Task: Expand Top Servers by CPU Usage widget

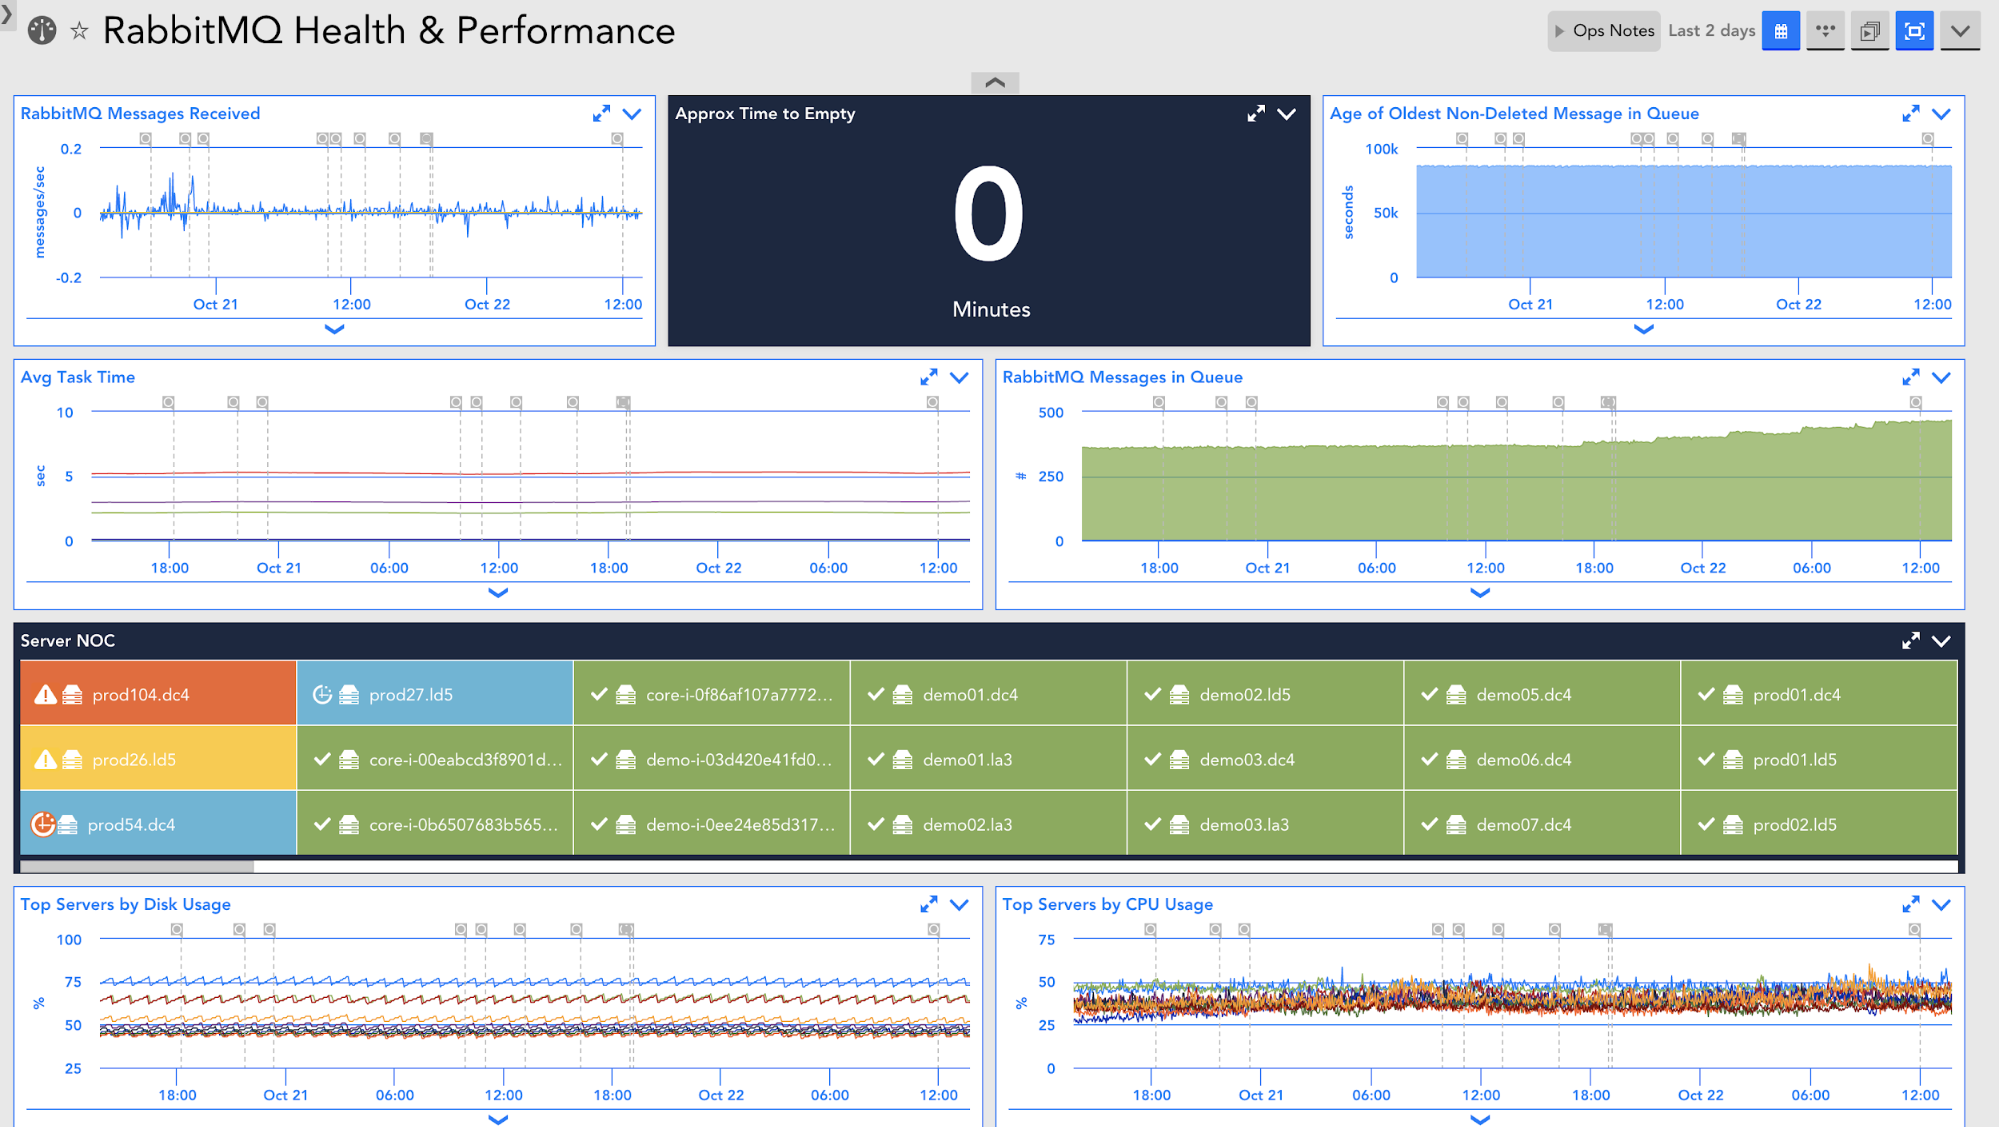Action: pyautogui.click(x=1911, y=904)
